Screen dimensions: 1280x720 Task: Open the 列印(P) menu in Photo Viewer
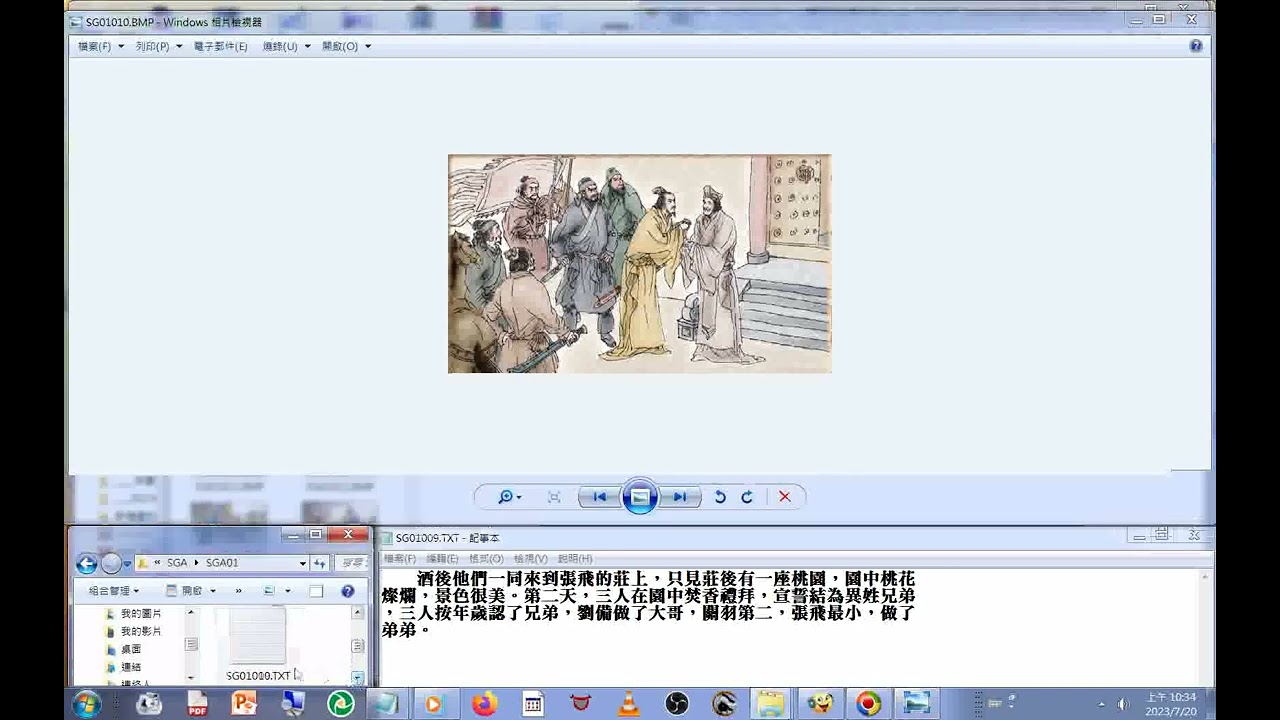(159, 46)
